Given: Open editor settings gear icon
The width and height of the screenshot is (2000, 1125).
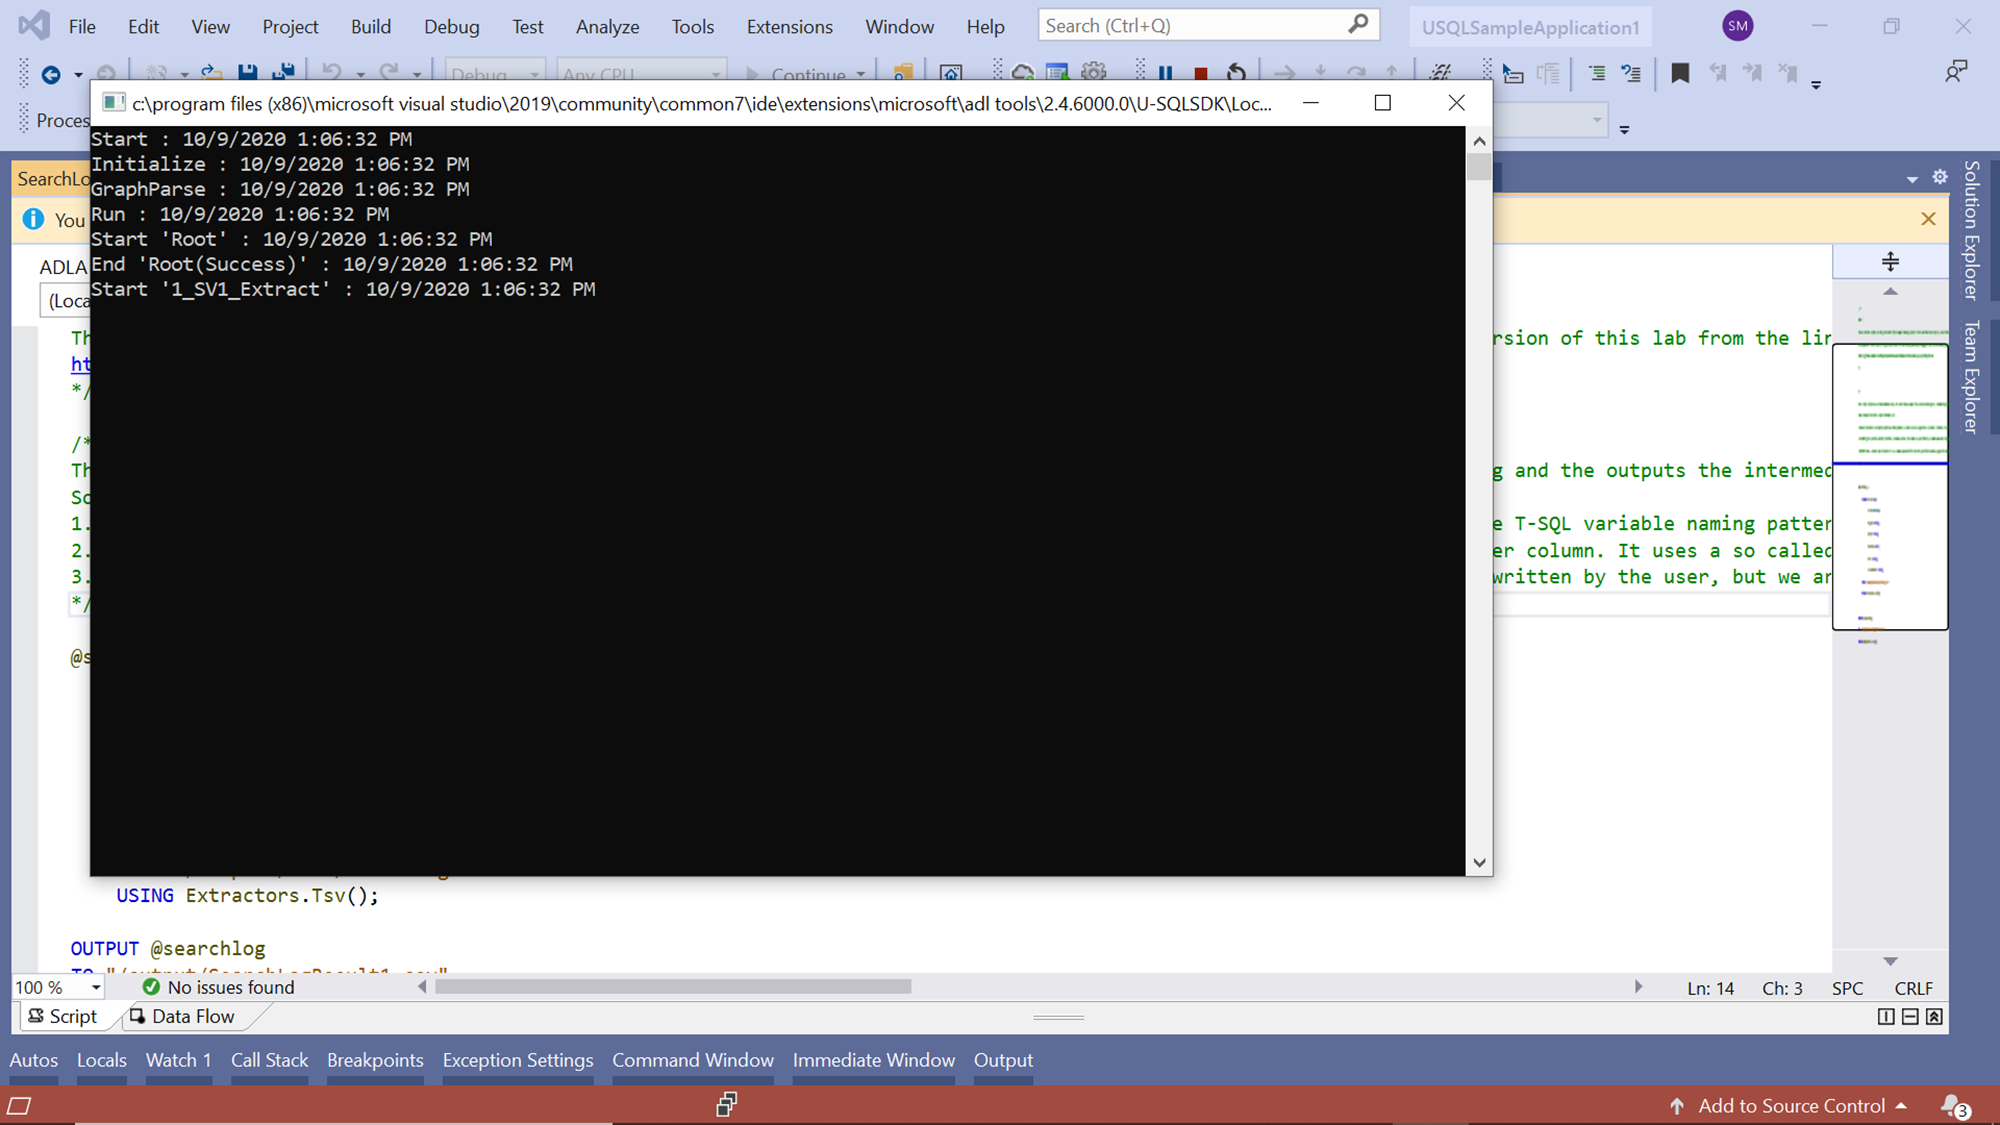Looking at the screenshot, I should click(x=1940, y=177).
